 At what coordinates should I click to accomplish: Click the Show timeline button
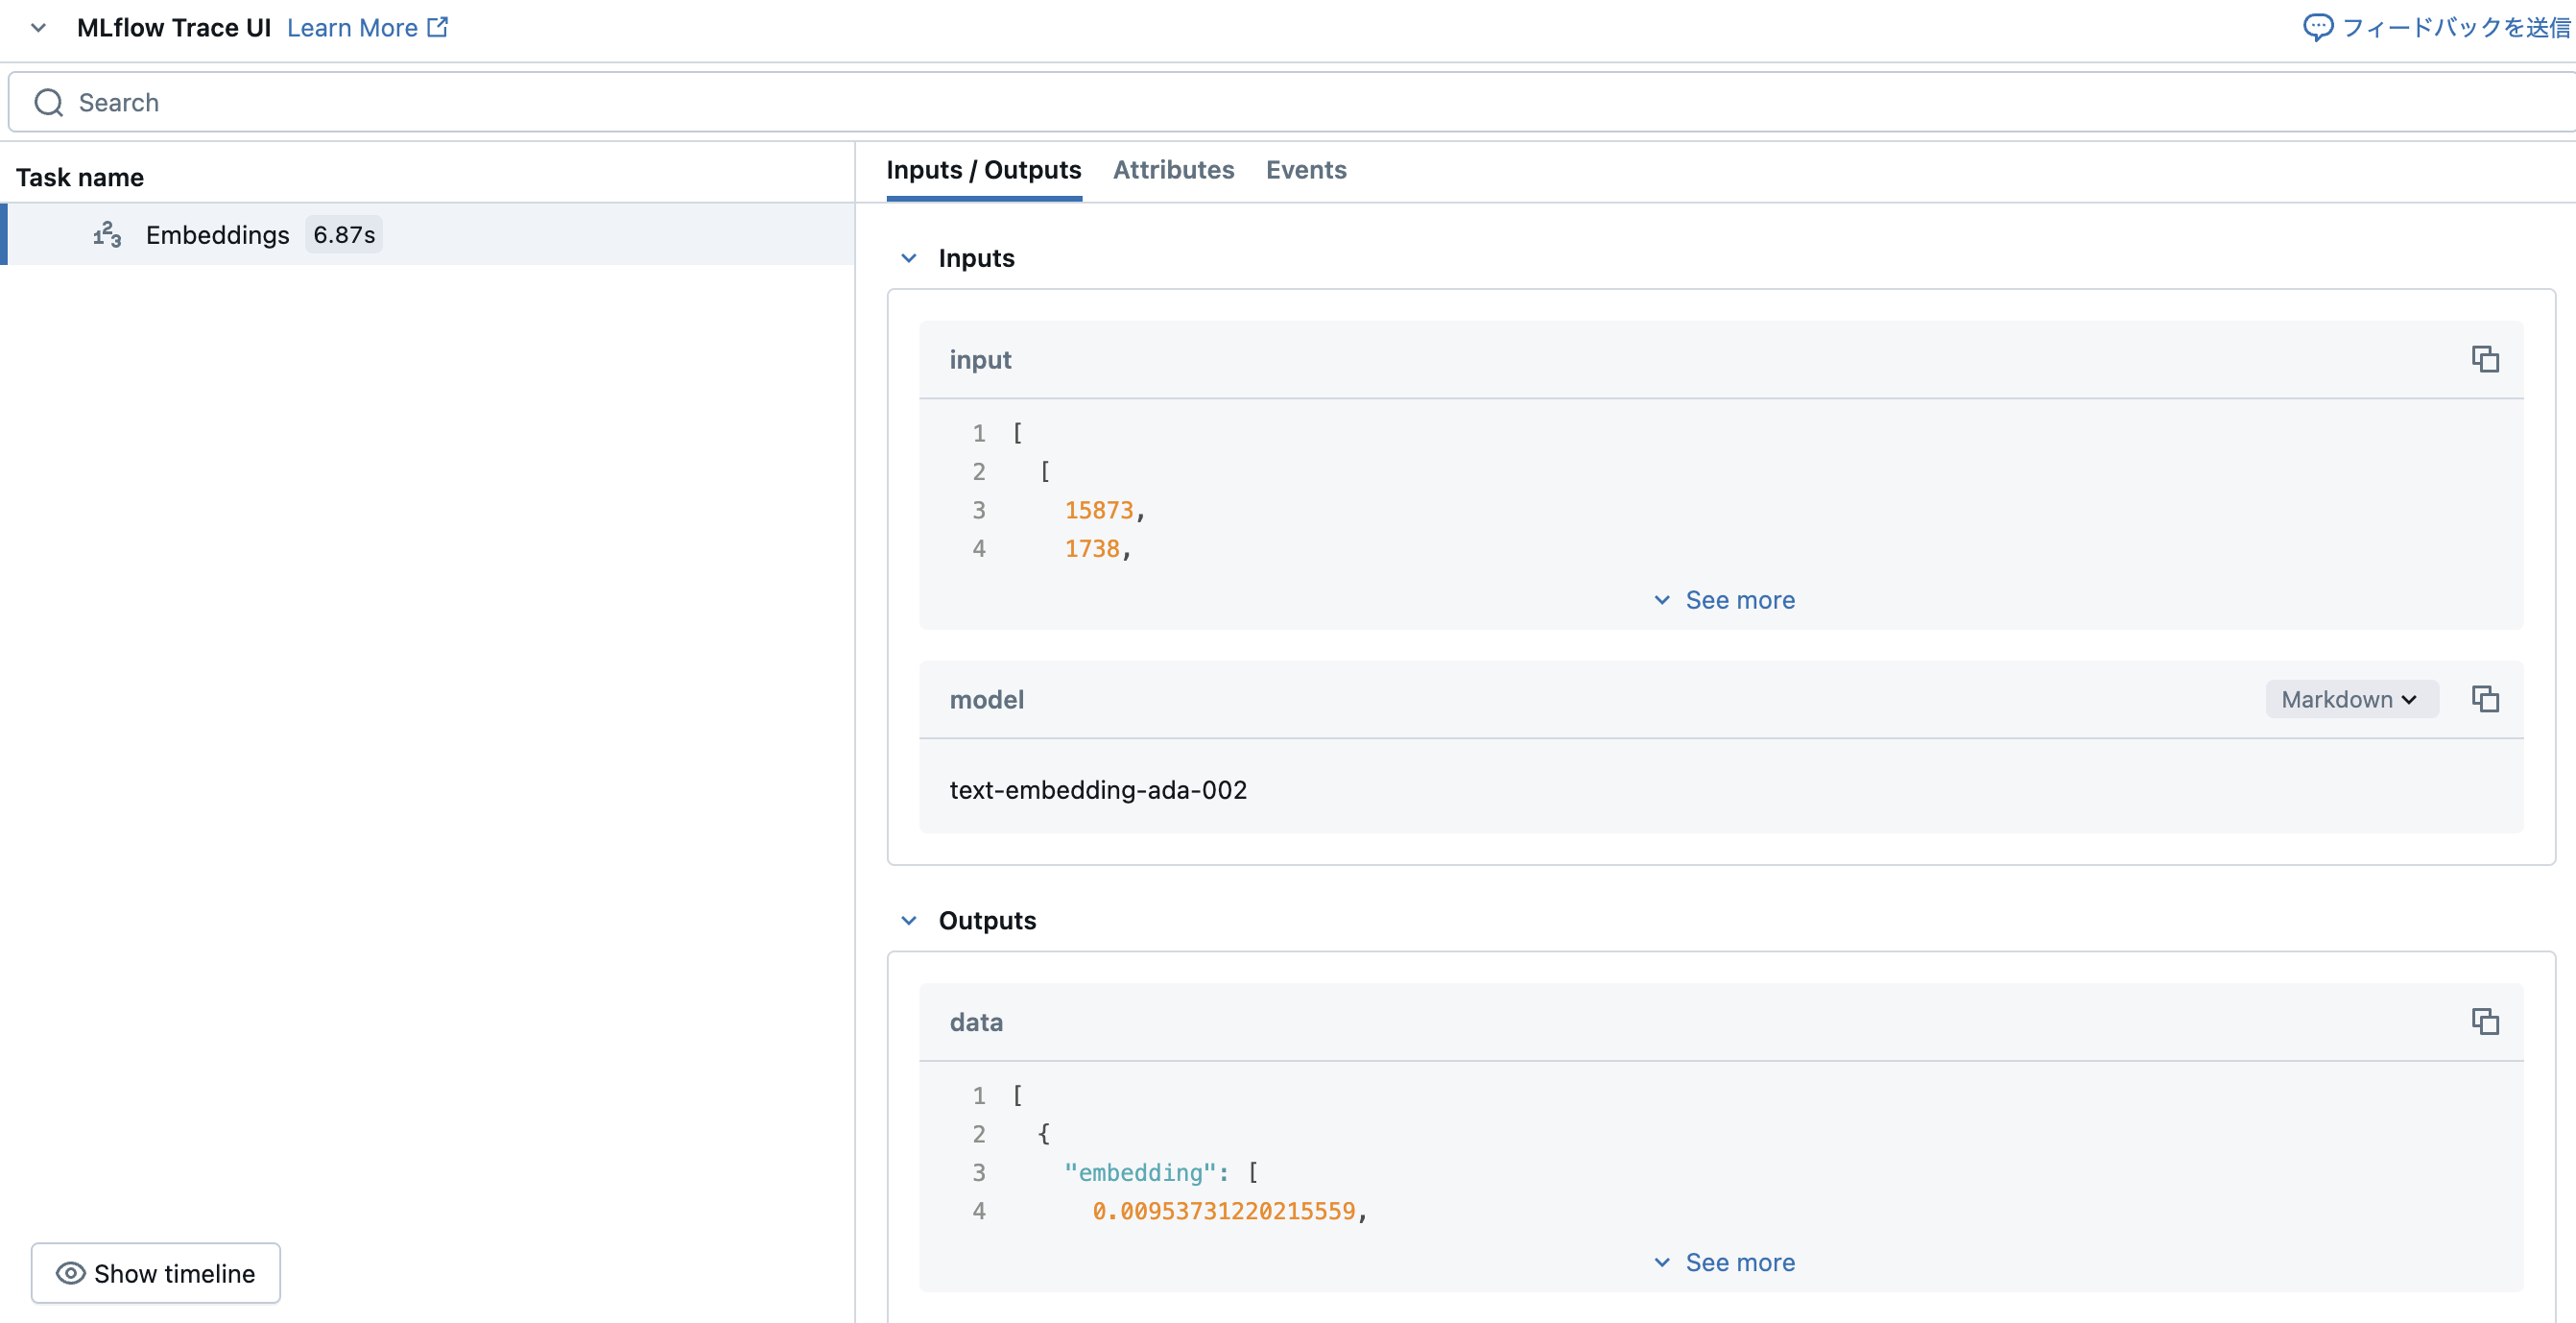(x=156, y=1273)
